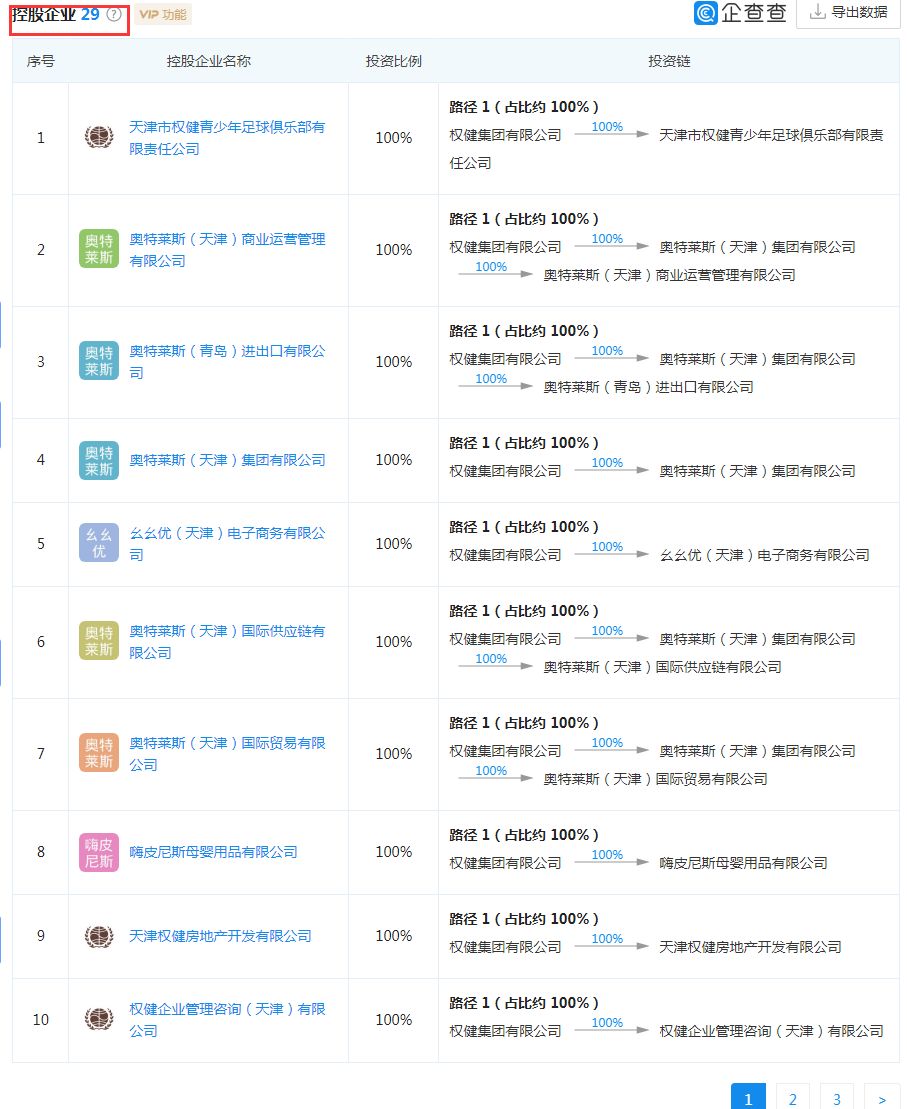Open 权健企业管理咨询（天津）有限公司 name link
The height and width of the screenshot is (1109, 907).
[227, 1020]
